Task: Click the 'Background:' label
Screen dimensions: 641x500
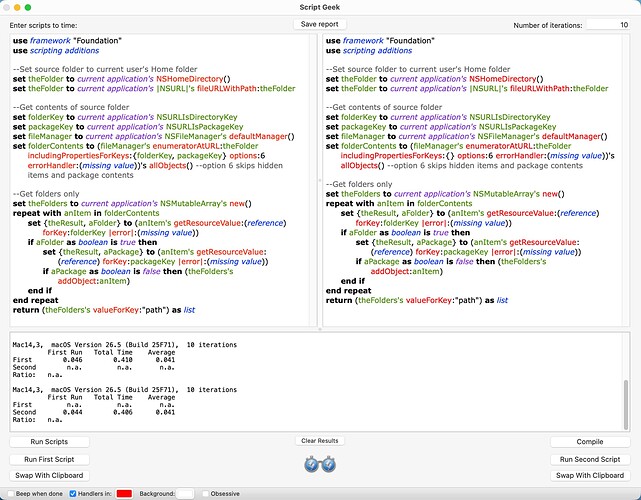Action: pos(157,494)
